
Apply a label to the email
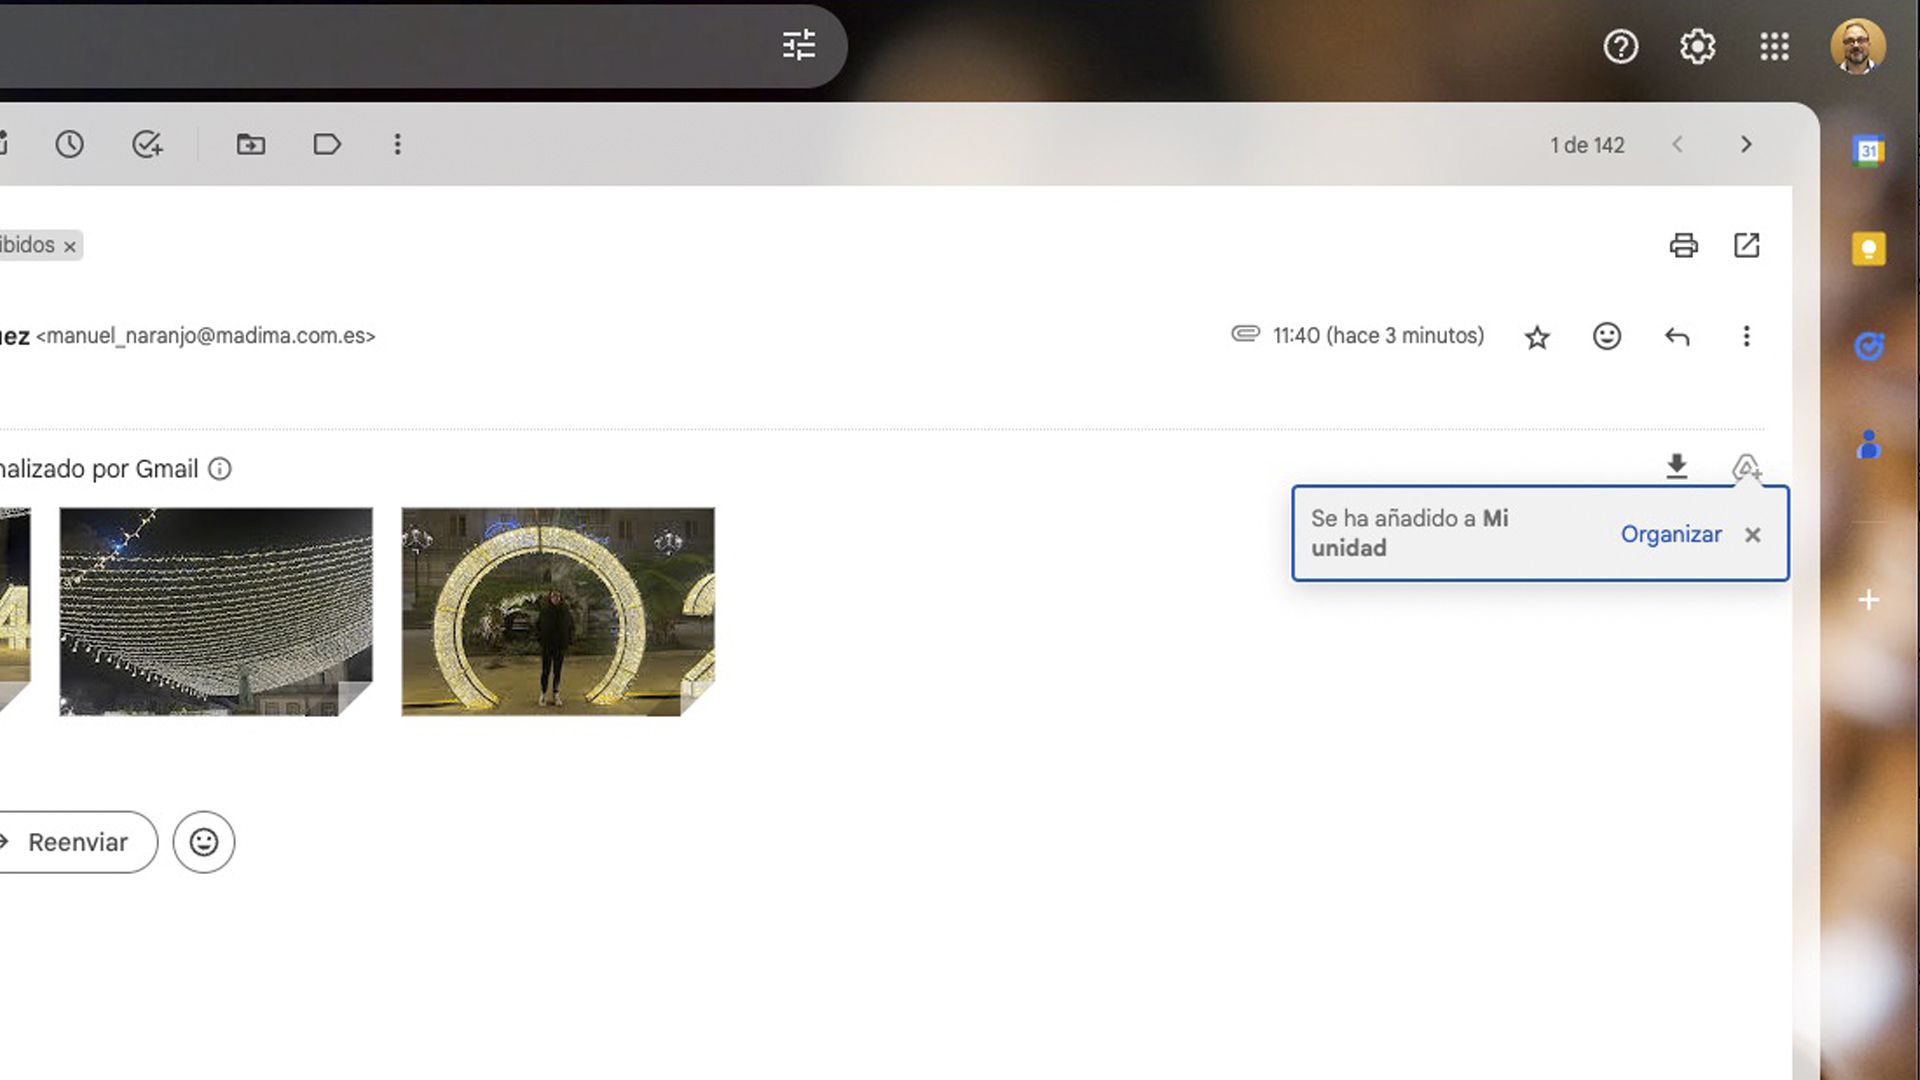click(327, 145)
